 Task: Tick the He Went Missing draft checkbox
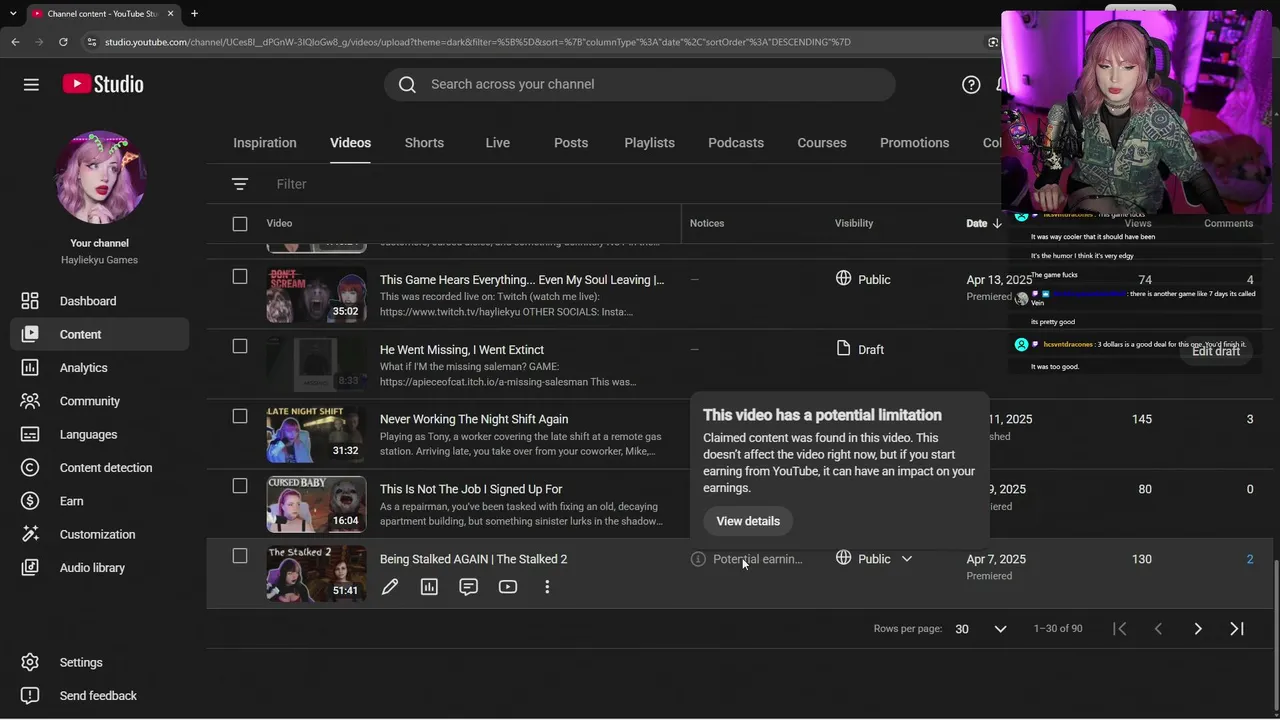[240, 346]
